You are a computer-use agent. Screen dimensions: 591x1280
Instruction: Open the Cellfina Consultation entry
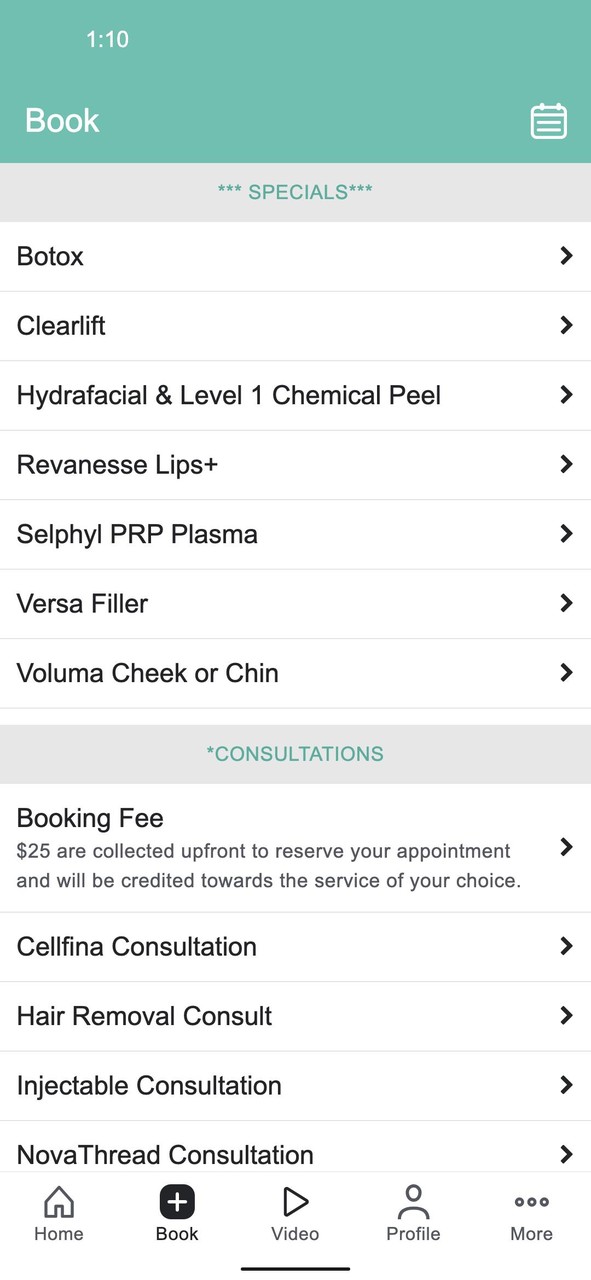pos(295,946)
